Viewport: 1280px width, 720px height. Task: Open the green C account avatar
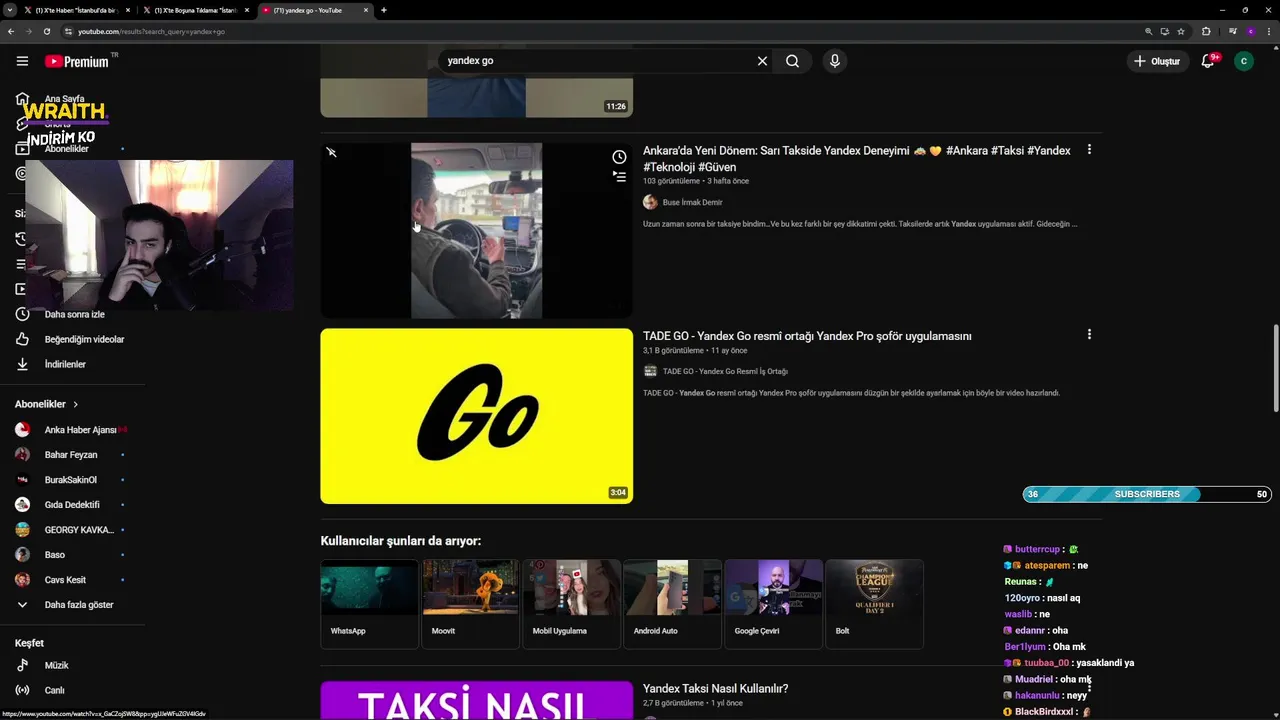1244,61
